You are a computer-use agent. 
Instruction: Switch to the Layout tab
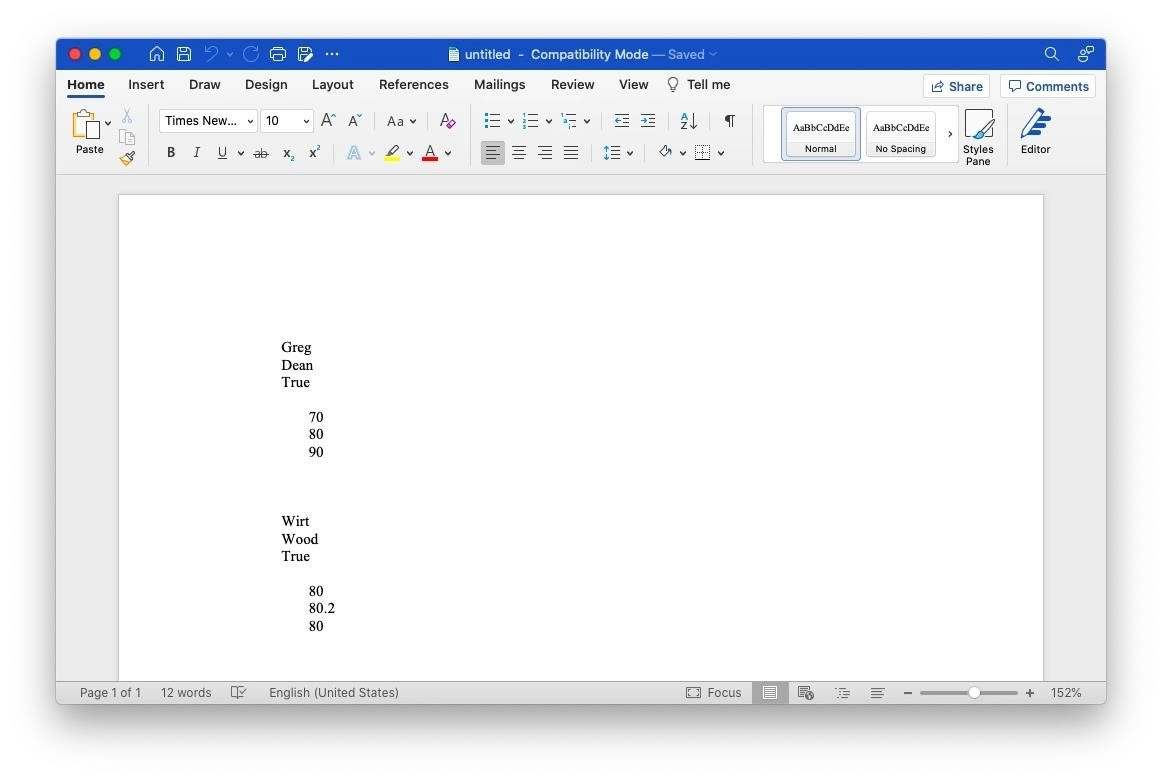pos(333,84)
